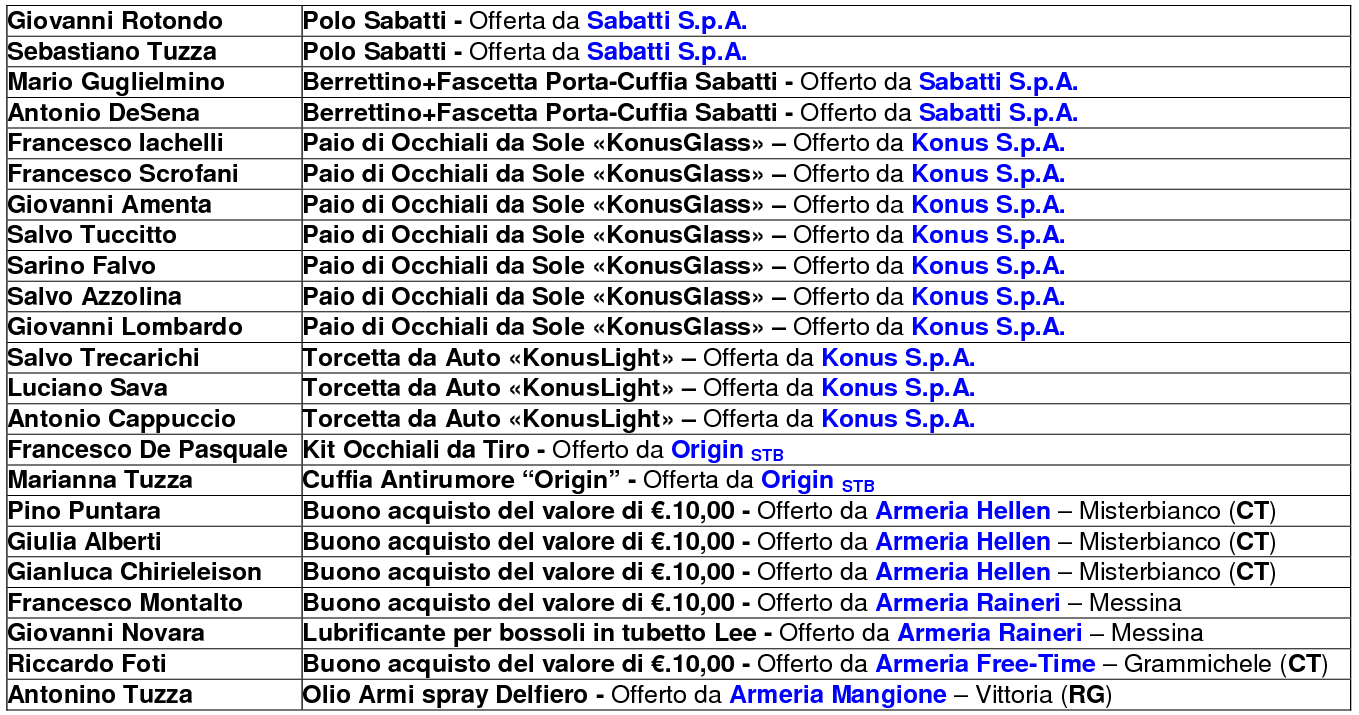Screen dimensions: 1359x715
Task: Click the name Salvo Trecarichi
Action: [x=104, y=357]
